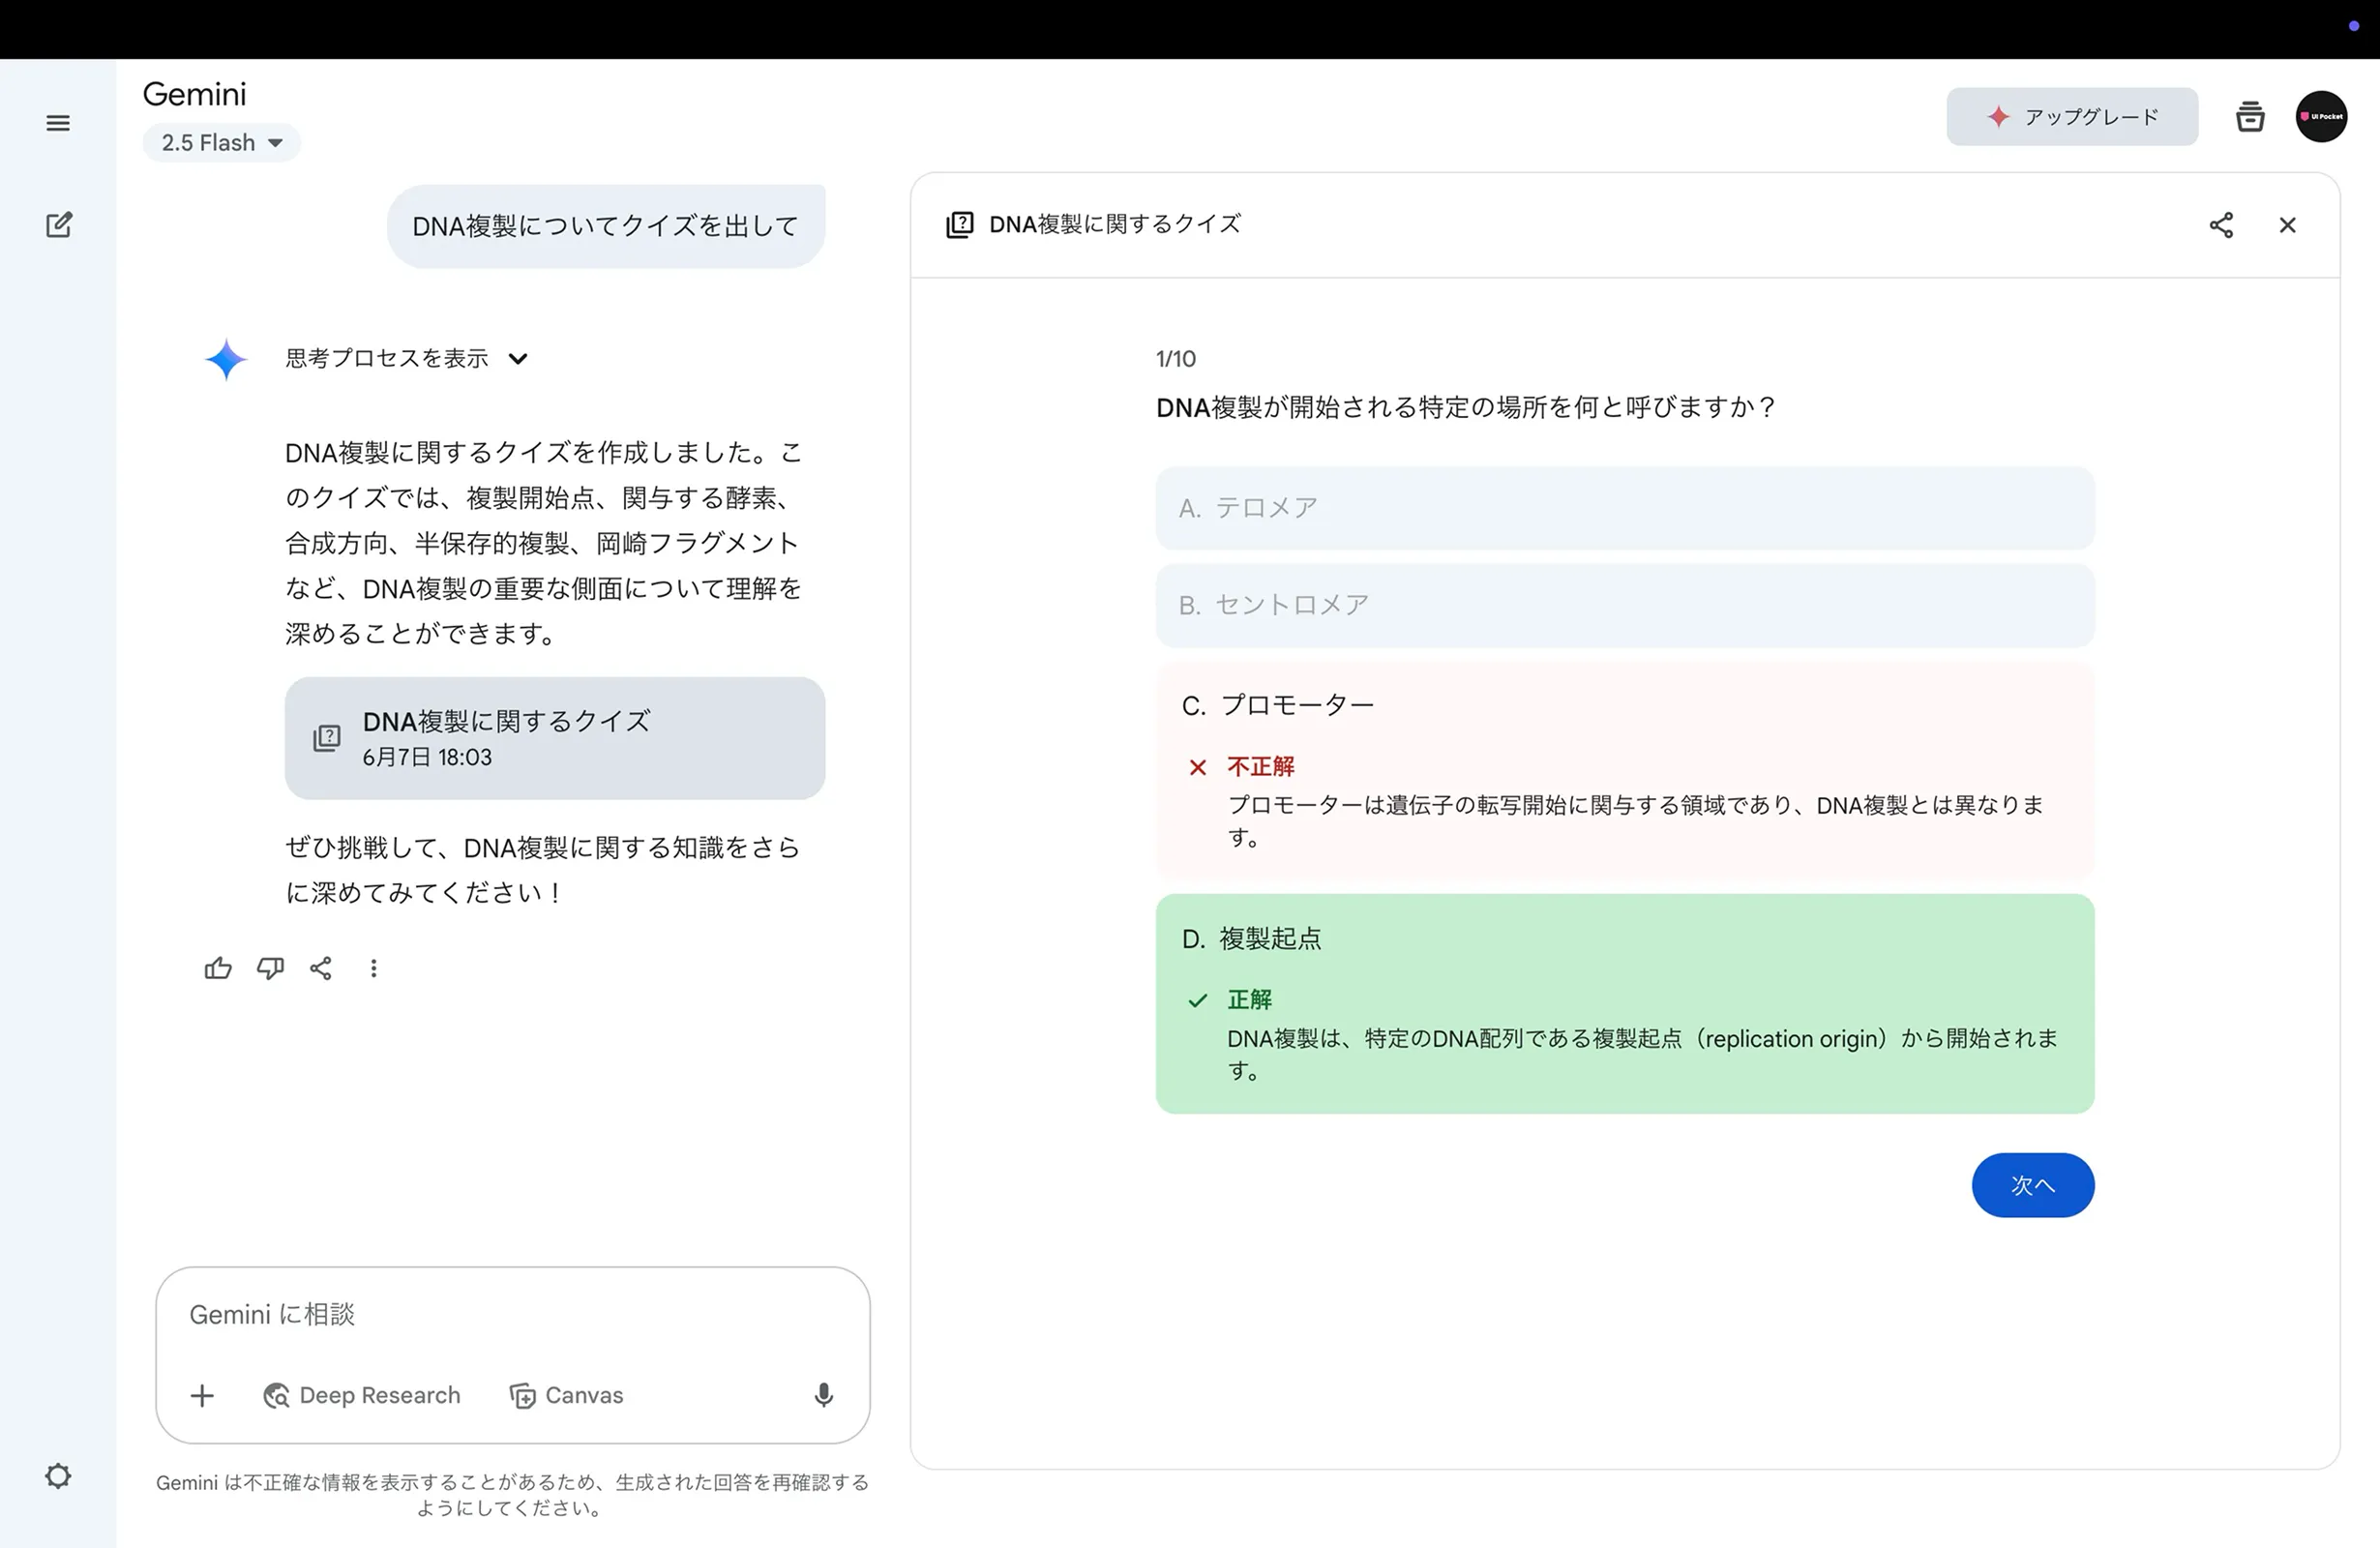Open more options with the three-dot icon
2380x1548 pixels.
coord(373,968)
